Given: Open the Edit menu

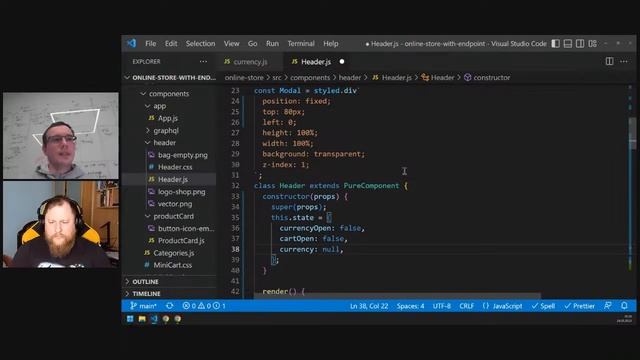Looking at the screenshot, I should pyautogui.click(x=171, y=44).
